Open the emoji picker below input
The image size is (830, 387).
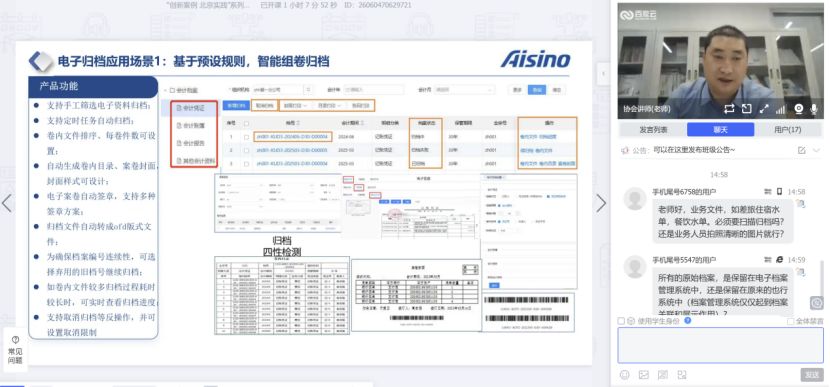coord(625,375)
